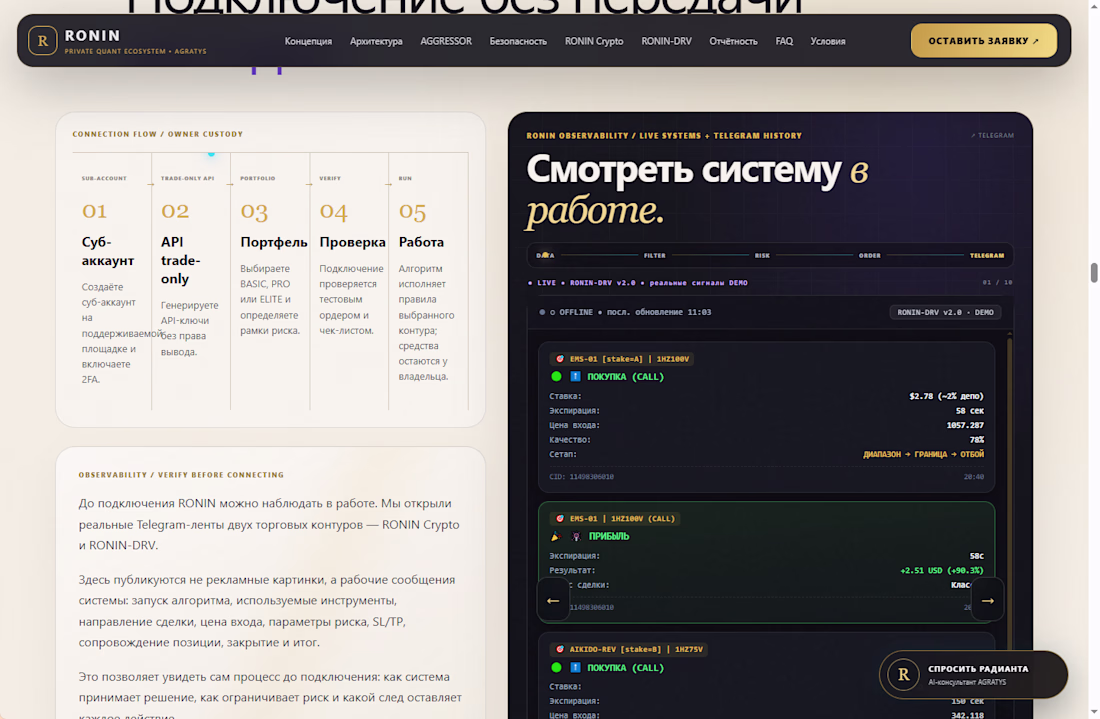The height and width of the screenshot is (719, 1100).
Task: Show previous slide with the left arrow
Action: tap(553, 600)
